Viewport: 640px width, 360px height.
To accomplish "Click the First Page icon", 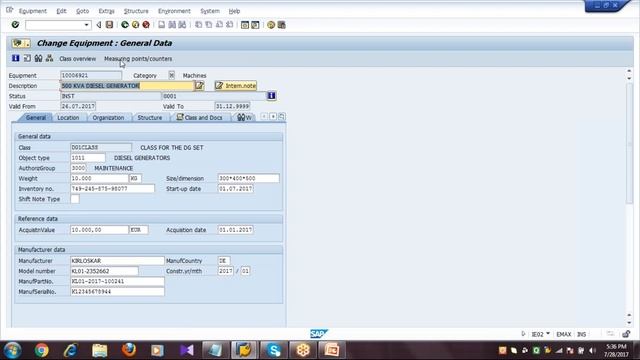I will [198, 25].
